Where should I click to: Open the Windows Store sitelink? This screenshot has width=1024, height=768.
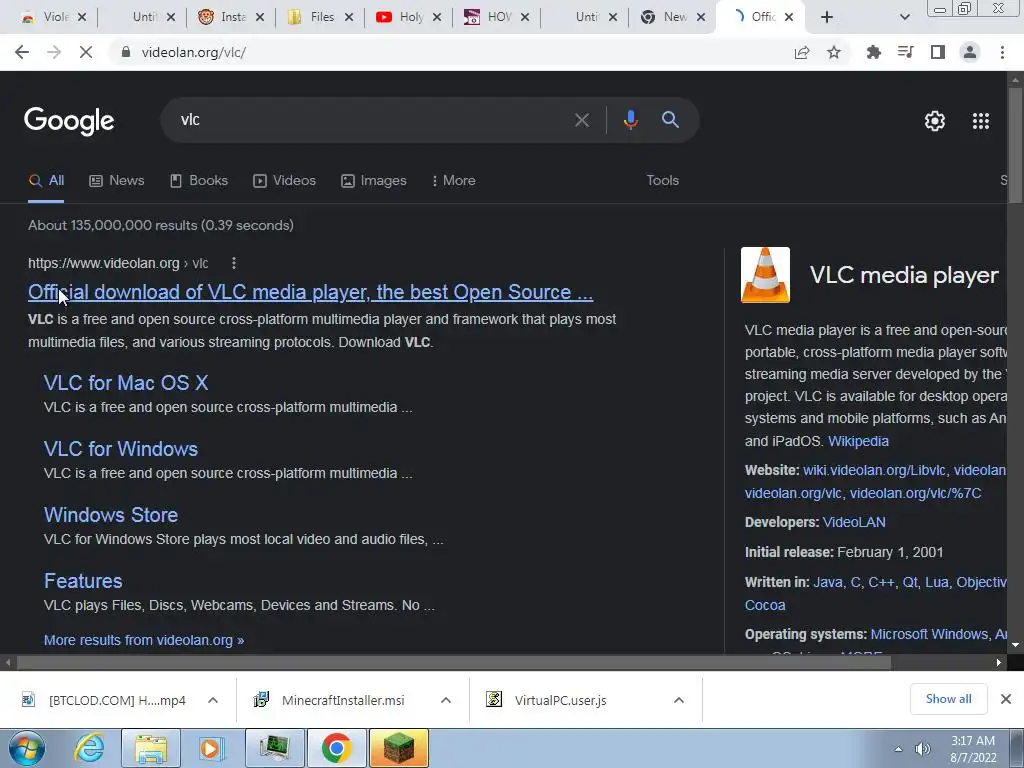[x=110, y=515]
